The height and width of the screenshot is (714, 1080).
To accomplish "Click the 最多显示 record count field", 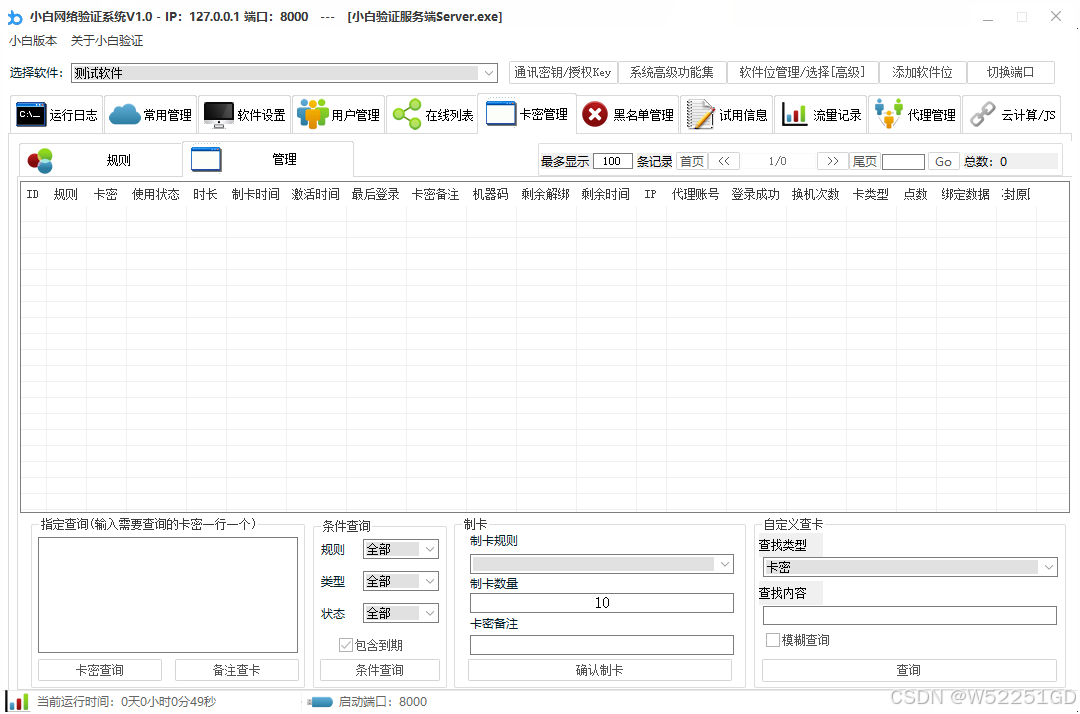I will click(612, 161).
